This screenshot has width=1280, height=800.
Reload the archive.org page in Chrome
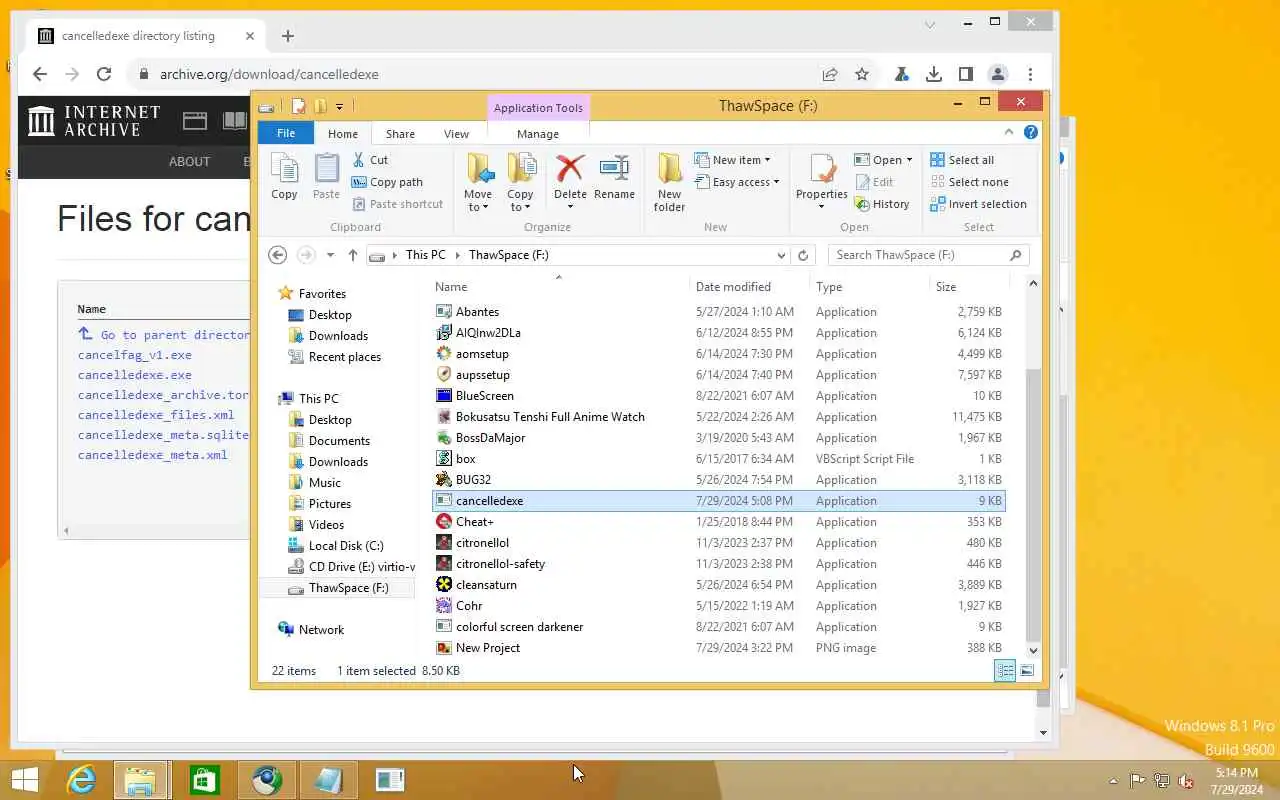[x=103, y=74]
